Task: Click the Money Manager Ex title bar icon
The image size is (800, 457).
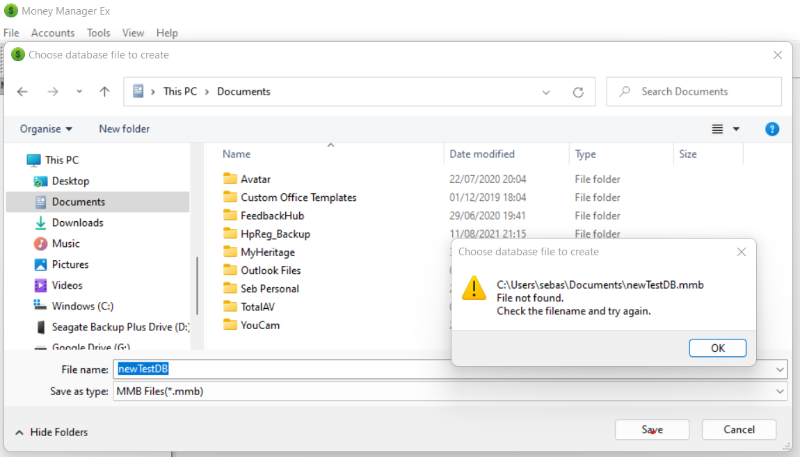Action: click(x=11, y=11)
